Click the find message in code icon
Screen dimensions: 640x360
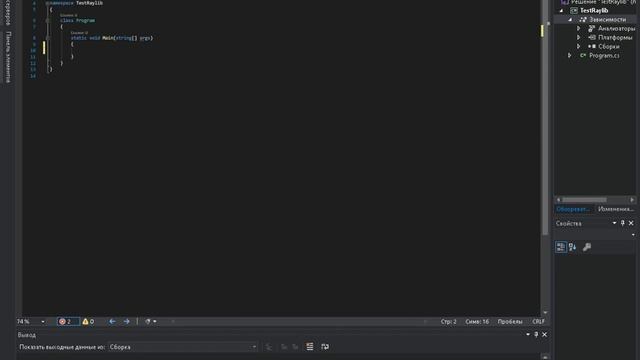(x=269, y=347)
